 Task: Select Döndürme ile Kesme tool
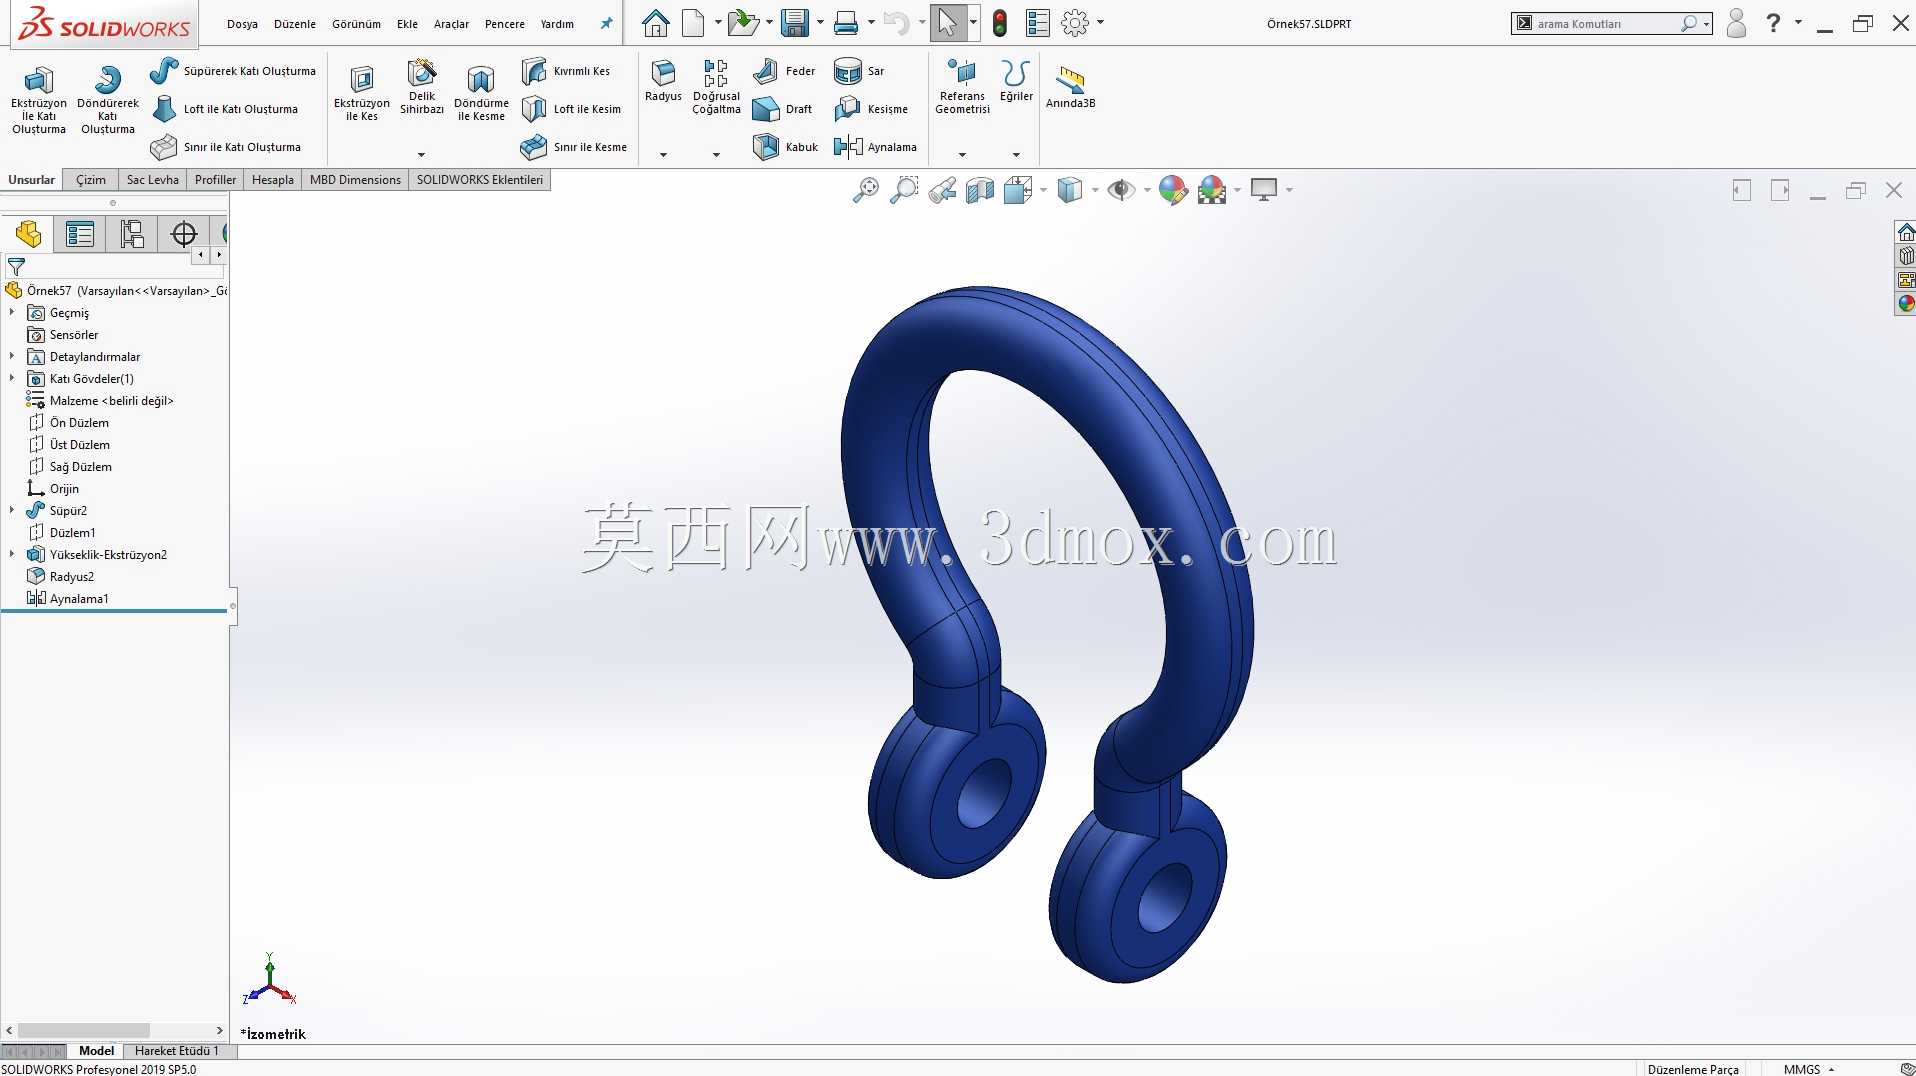point(481,93)
